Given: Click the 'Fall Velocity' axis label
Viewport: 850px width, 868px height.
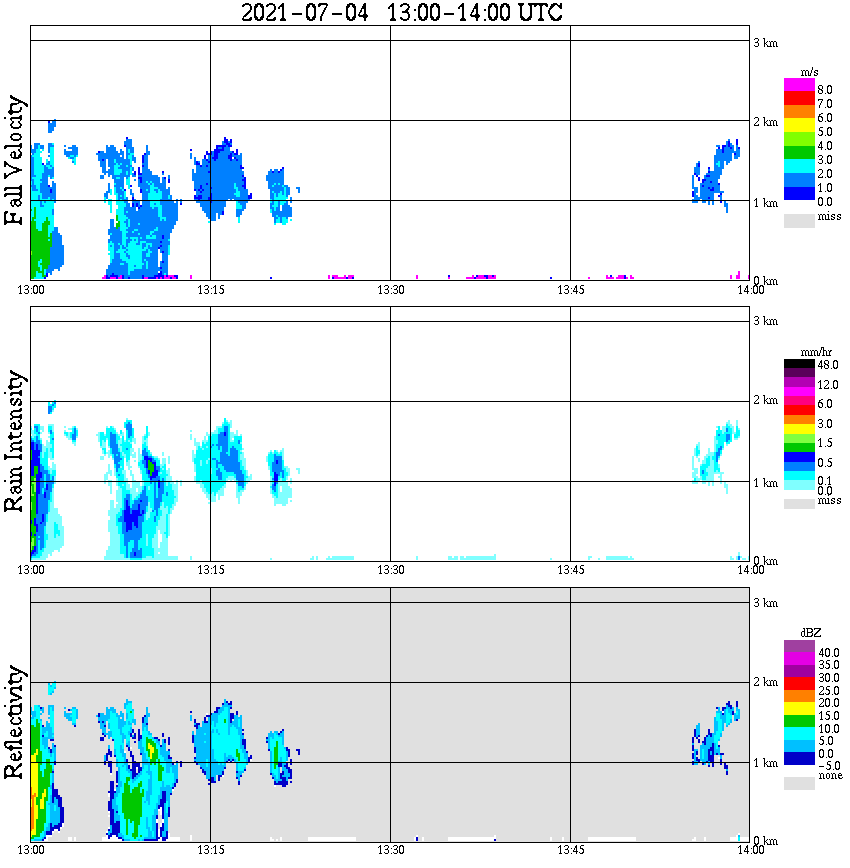Looking at the screenshot, I should 14,160.
